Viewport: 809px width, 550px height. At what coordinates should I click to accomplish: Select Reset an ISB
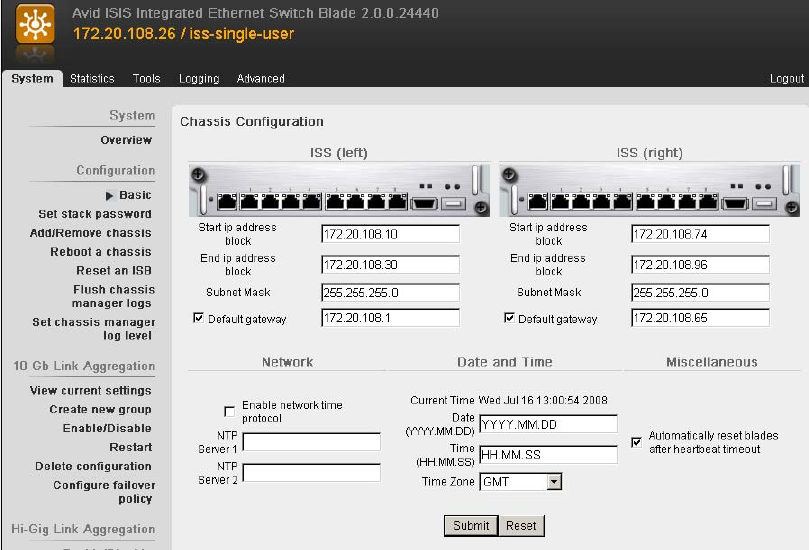[x=114, y=270]
